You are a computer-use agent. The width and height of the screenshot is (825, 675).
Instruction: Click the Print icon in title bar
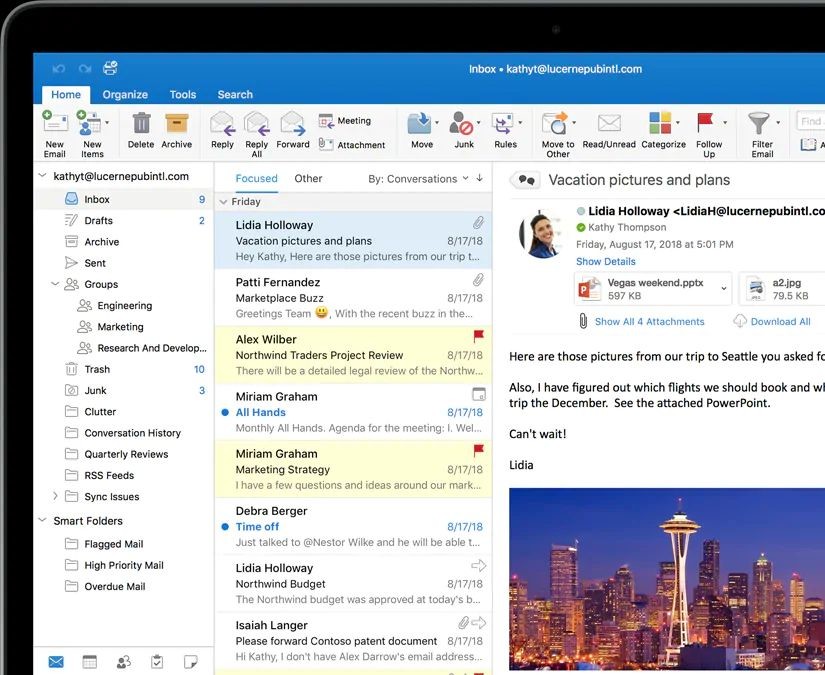pos(110,68)
